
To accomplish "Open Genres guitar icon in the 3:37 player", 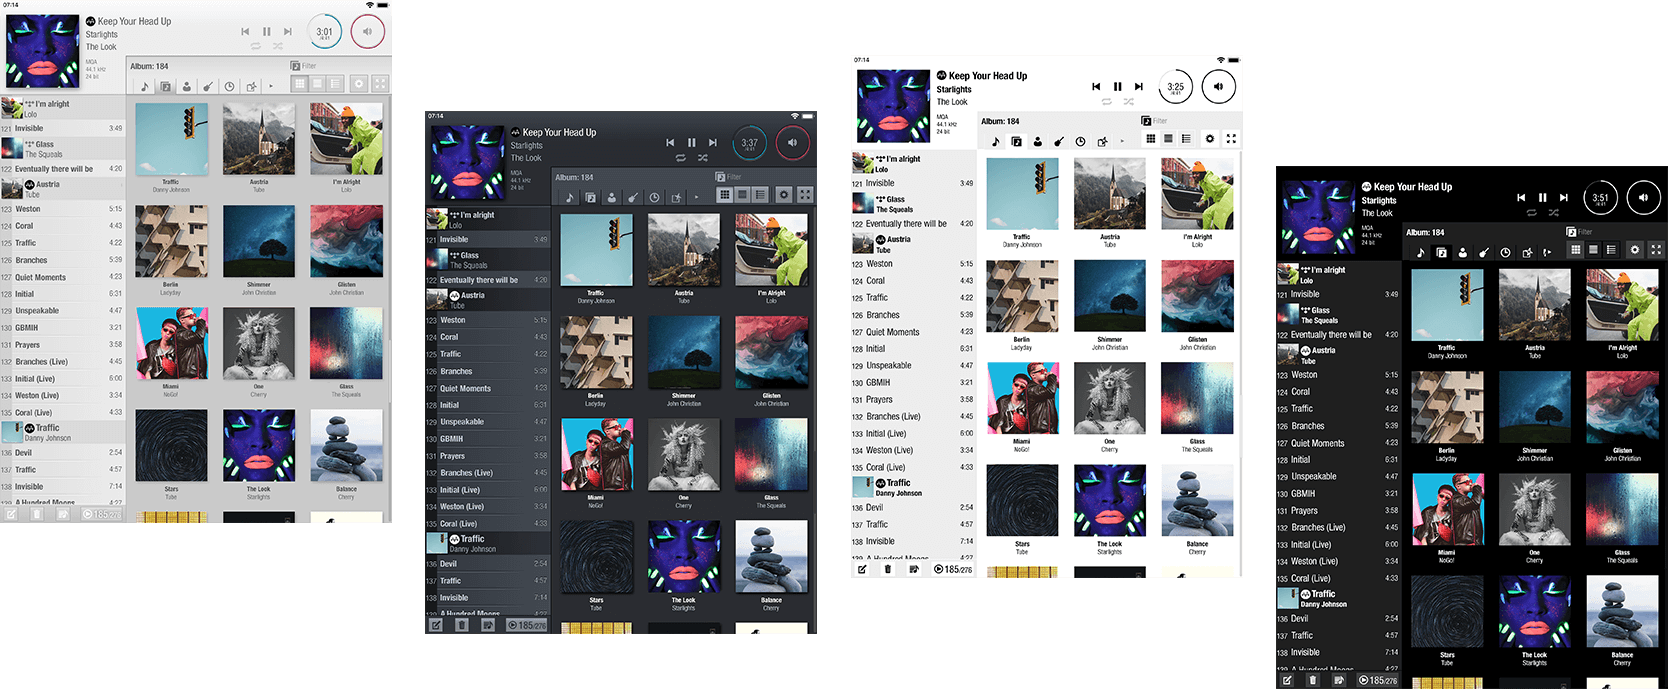I will 633,197.
